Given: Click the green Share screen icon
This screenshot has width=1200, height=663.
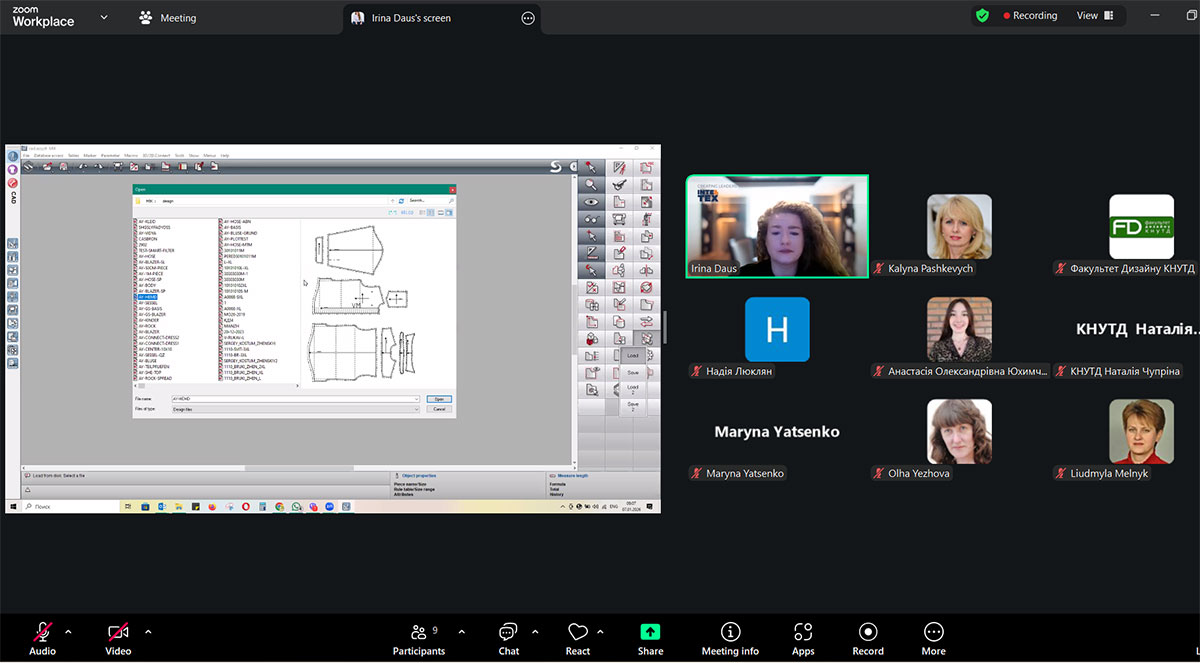Looking at the screenshot, I should 650,633.
